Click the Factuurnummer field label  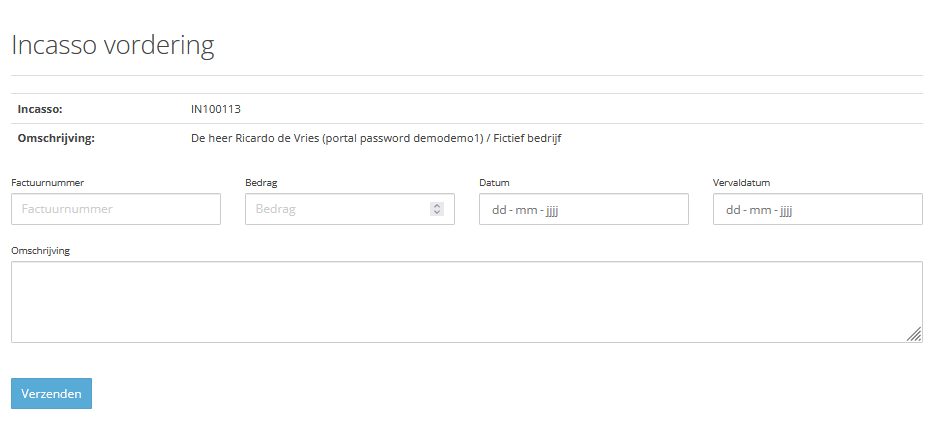47,183
